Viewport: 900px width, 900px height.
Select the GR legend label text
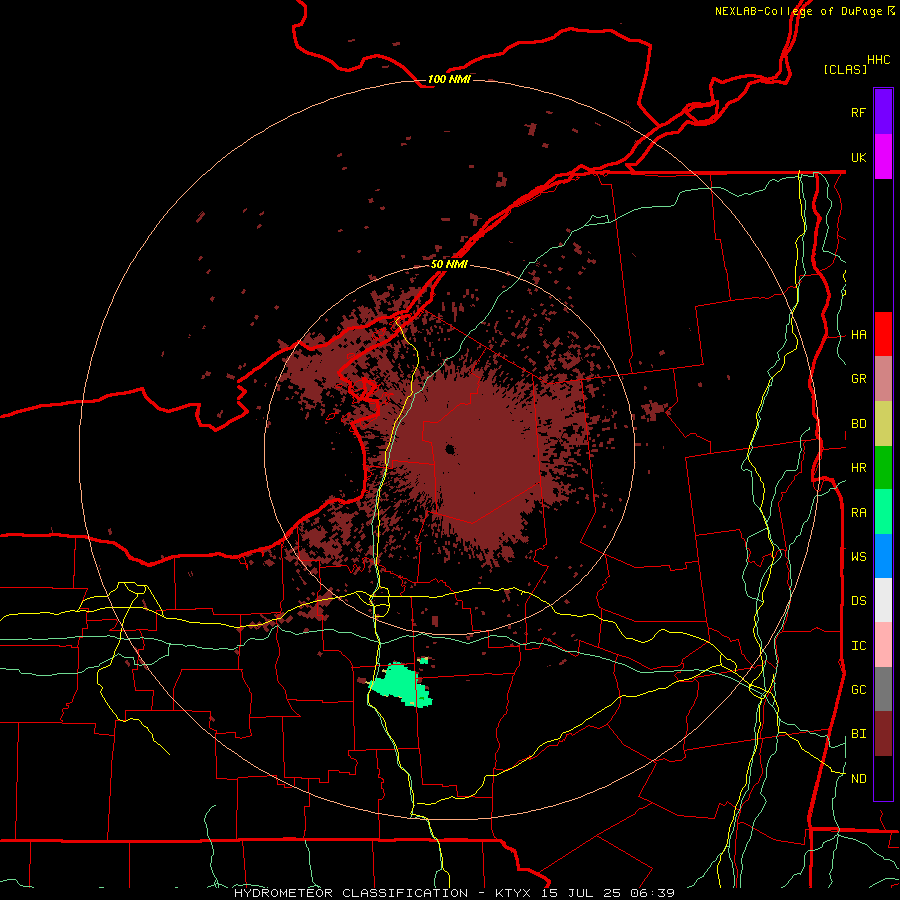(858, 379)
